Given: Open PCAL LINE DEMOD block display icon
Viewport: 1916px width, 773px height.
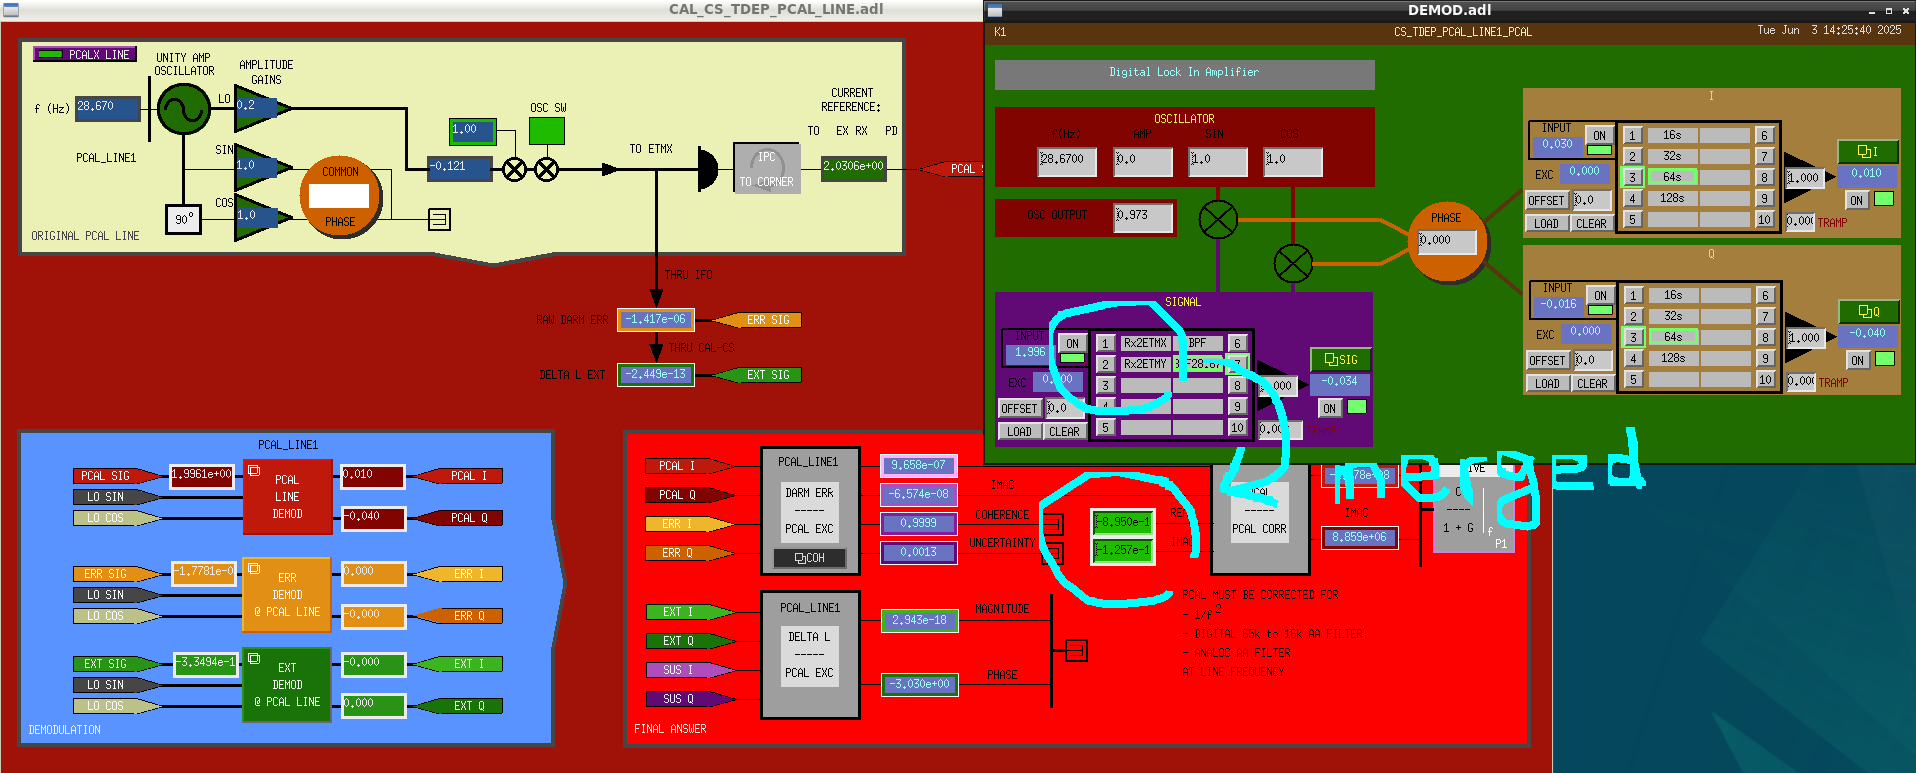Looking at the screenshot, I should pyautogui.click(x=254, y=470).
